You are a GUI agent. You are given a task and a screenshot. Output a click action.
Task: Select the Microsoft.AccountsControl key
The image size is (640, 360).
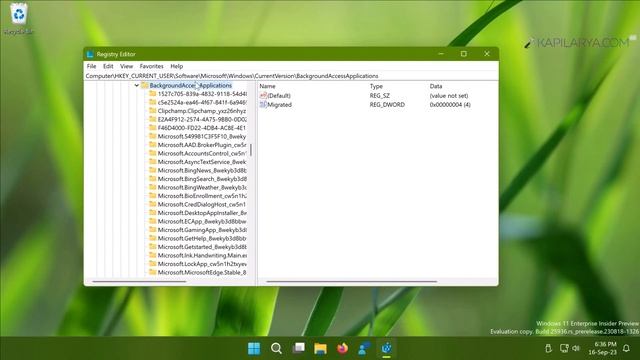point(202,153)
